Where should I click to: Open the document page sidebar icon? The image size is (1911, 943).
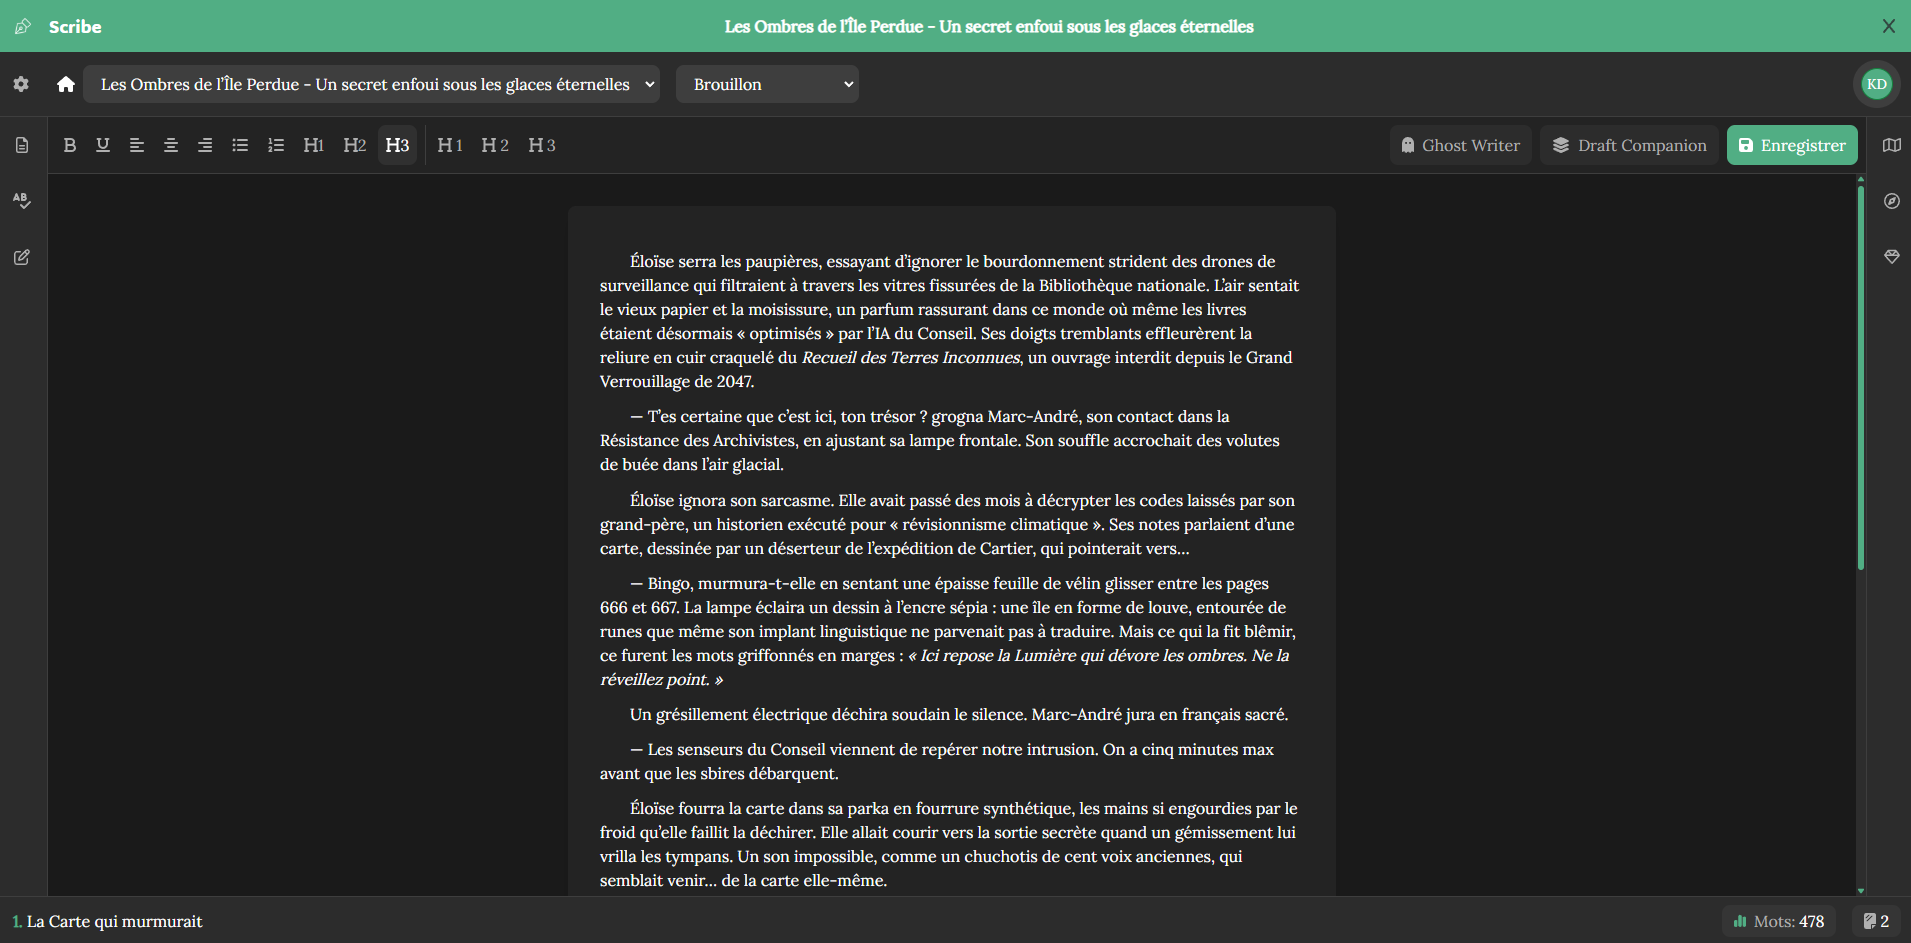(21, 145)
